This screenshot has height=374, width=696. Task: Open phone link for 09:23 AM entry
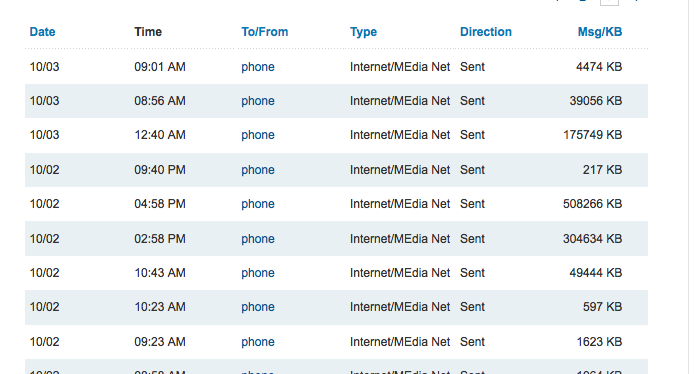click(x=258, y=342)
